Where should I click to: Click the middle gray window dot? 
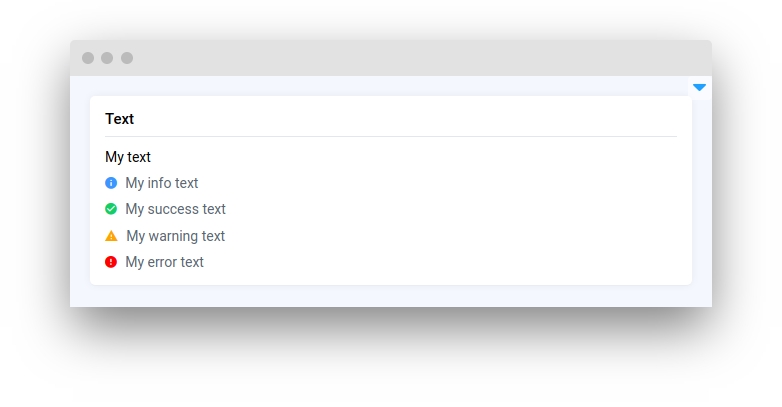(x=107, y=58)
